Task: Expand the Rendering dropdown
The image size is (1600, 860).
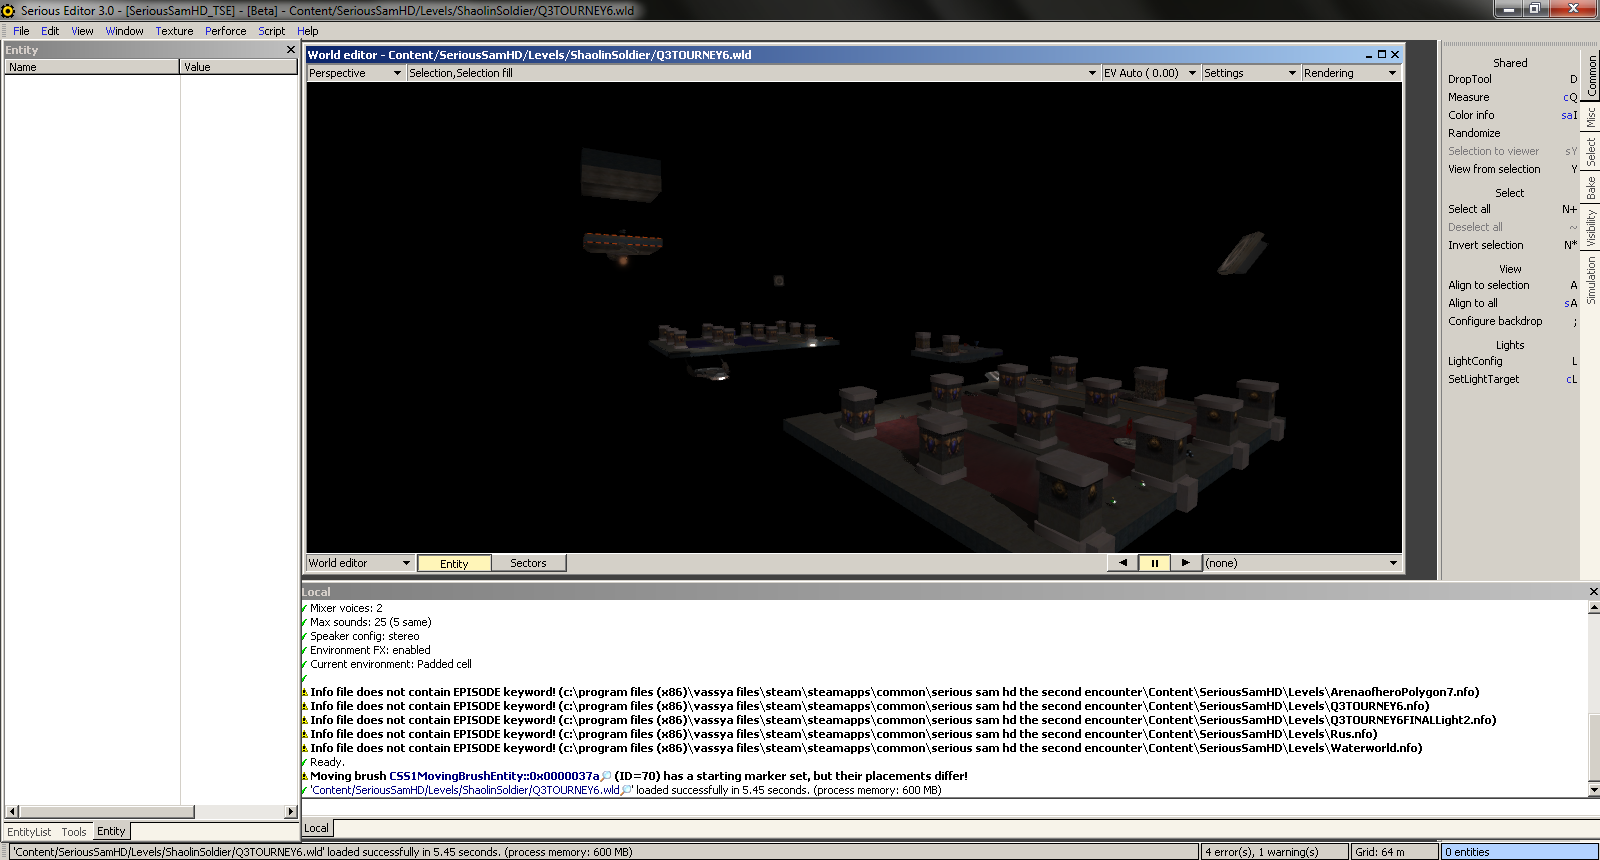Action: (1350, 73)
